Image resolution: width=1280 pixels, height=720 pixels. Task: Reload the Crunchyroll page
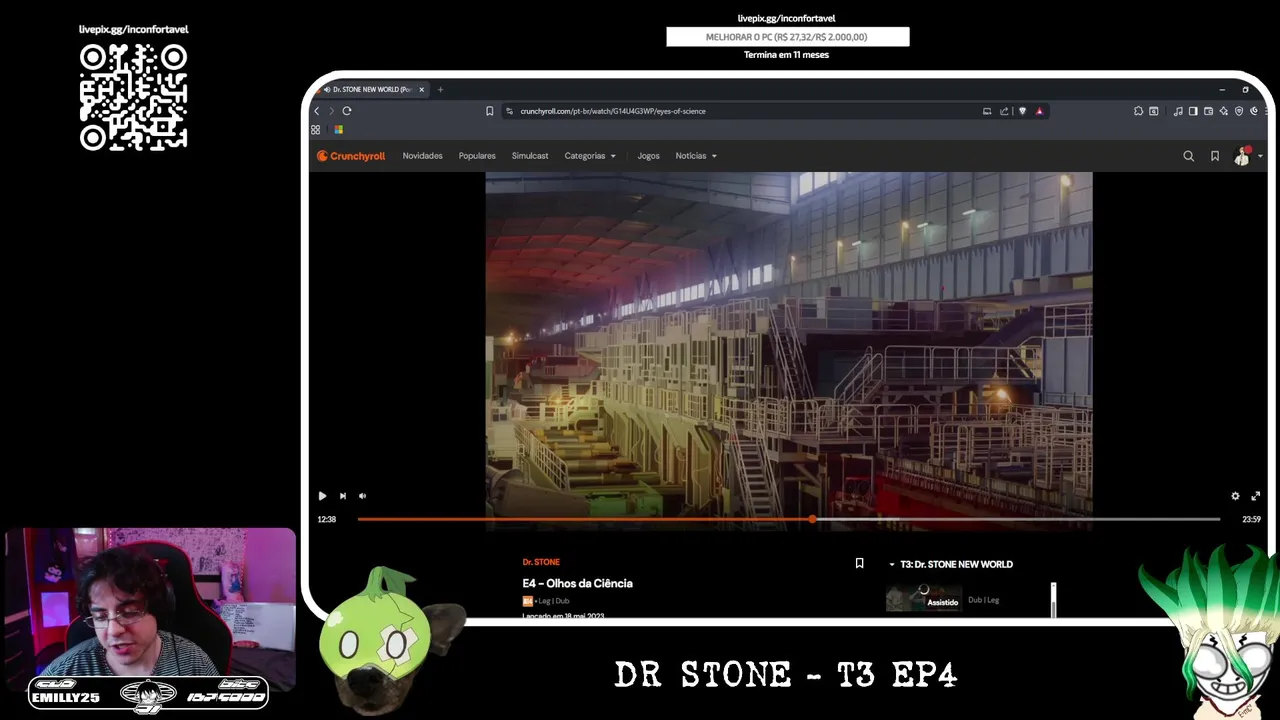click(347, 111)
